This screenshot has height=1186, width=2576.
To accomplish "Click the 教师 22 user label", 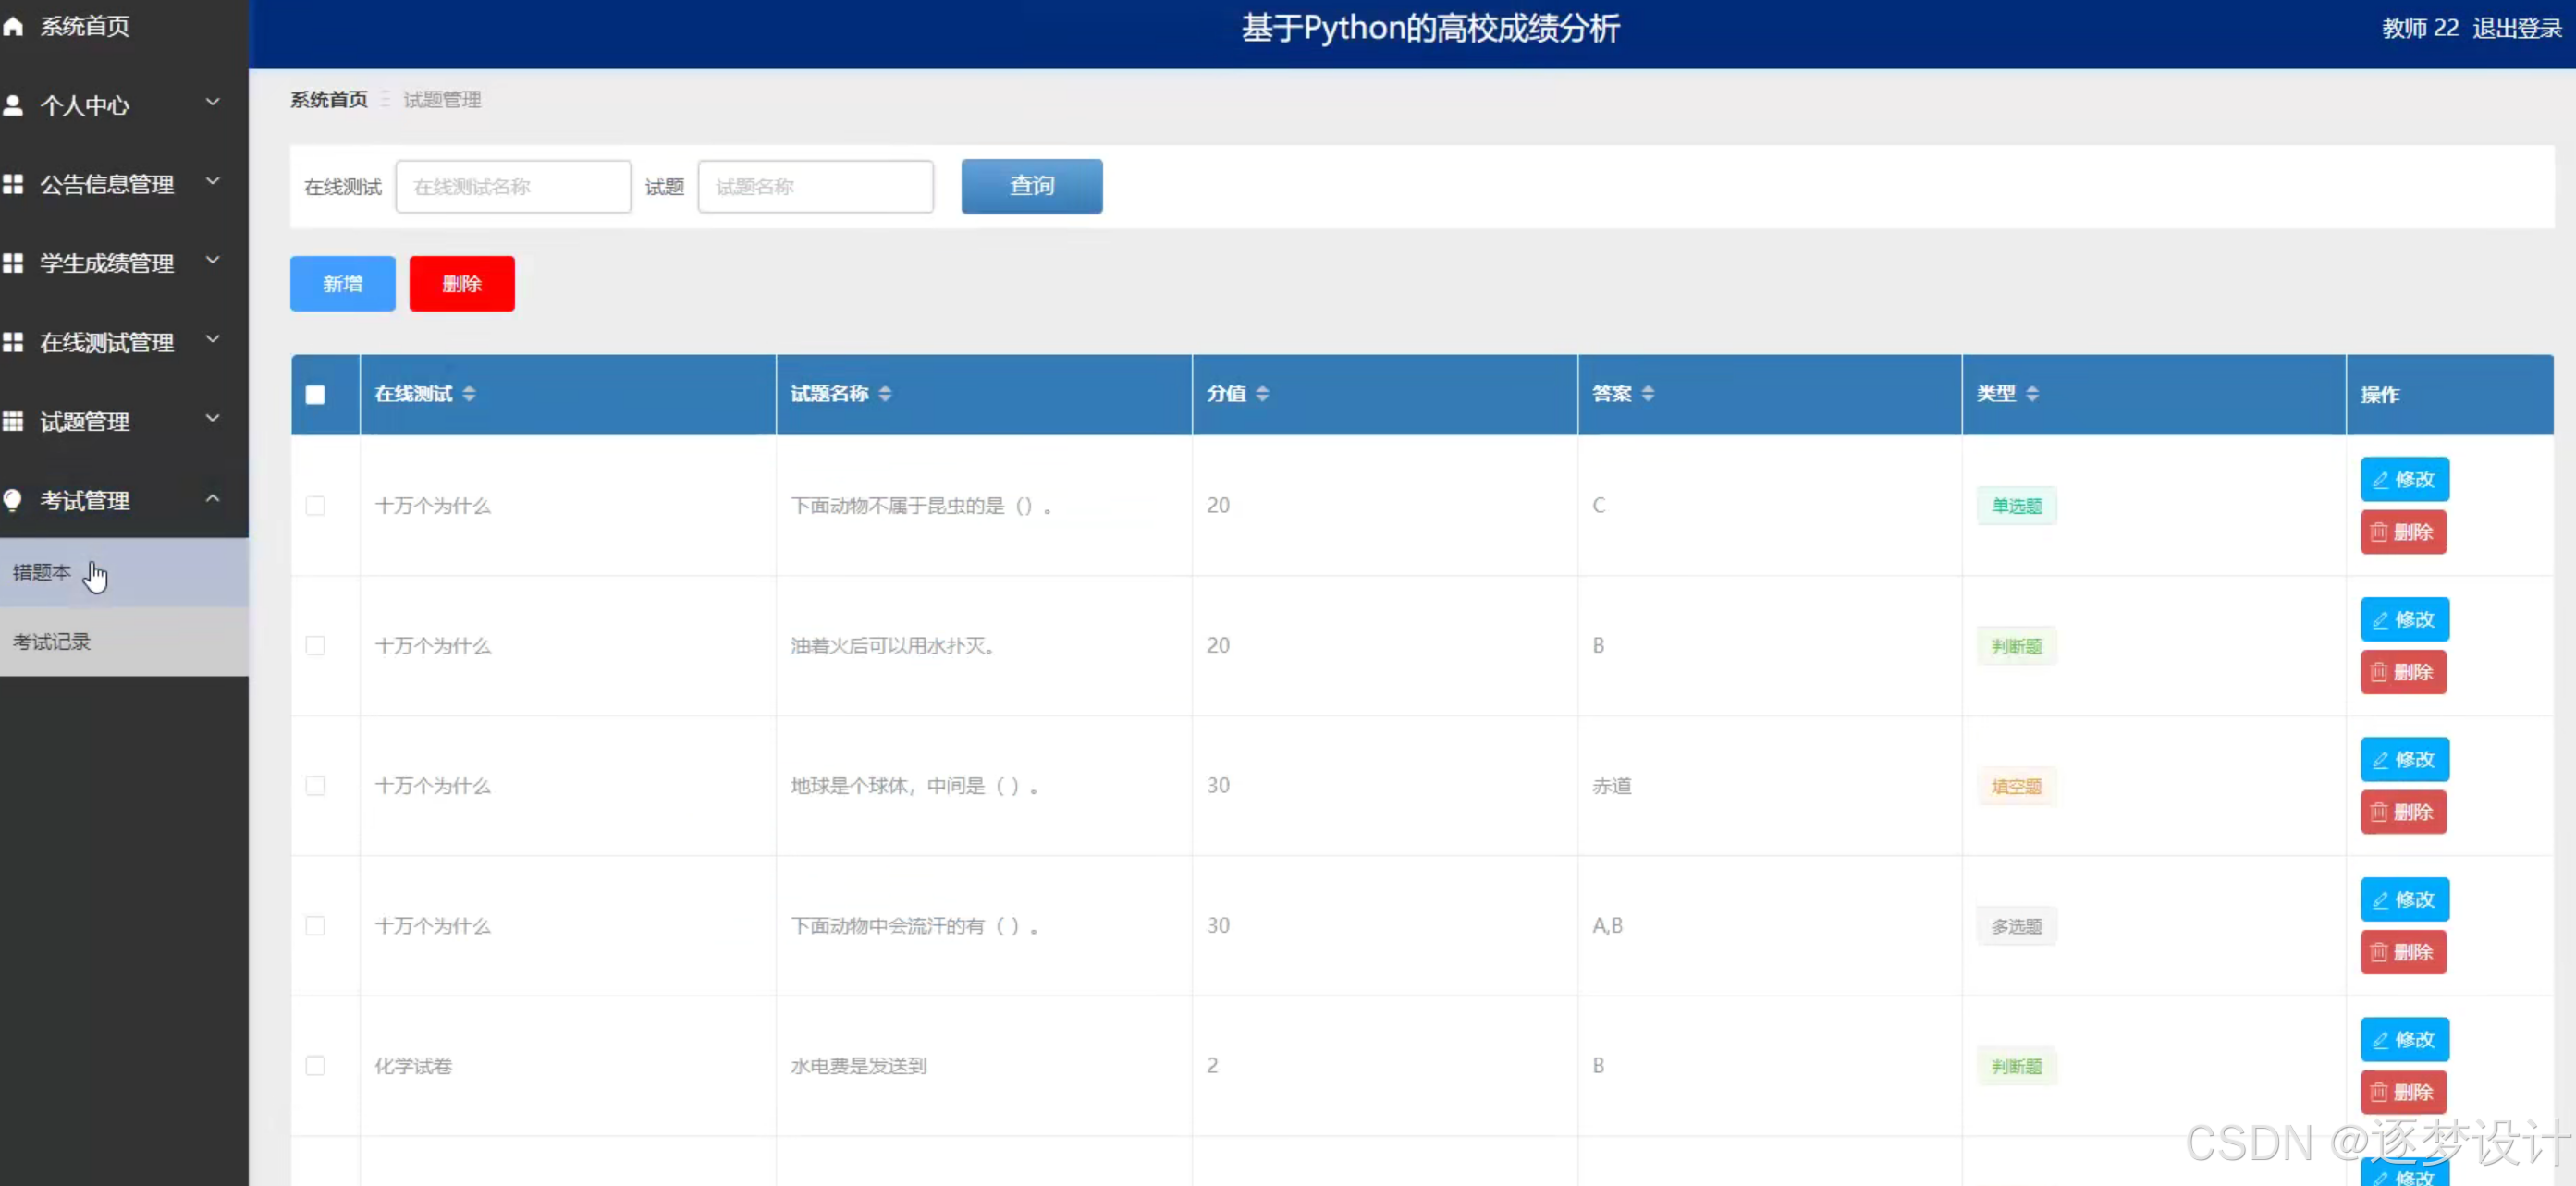I will point(2420,28).
